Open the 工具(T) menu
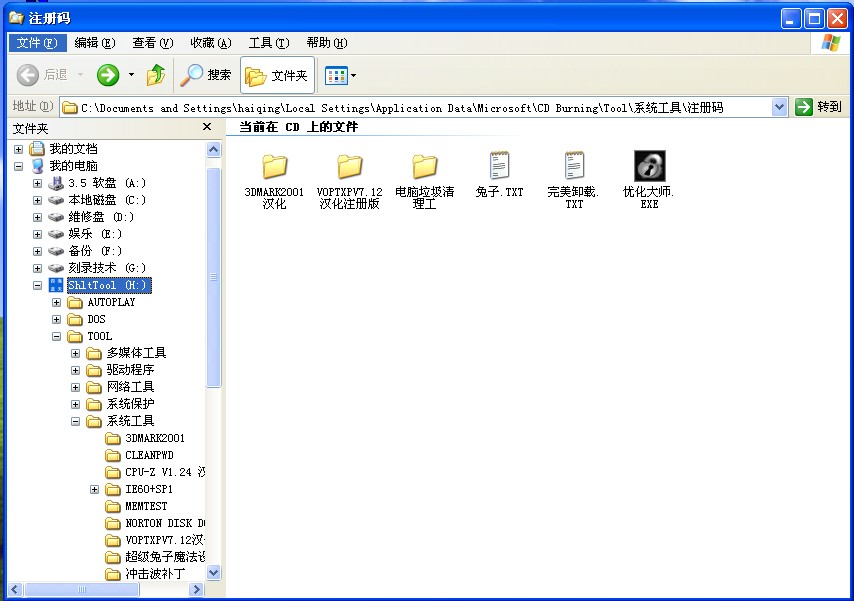Image resolution: width=854 pixels, height=601 pixels. tap(269, 43)
